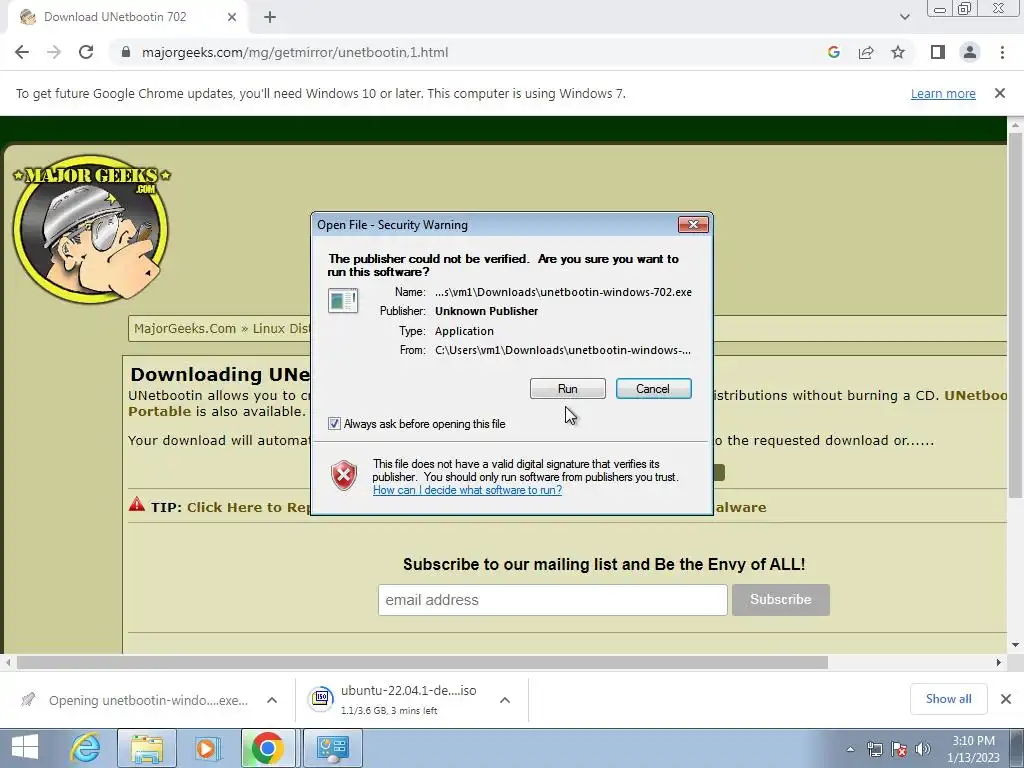Open the Learn more link
The image size is (1024, 768).
(943, 93)
